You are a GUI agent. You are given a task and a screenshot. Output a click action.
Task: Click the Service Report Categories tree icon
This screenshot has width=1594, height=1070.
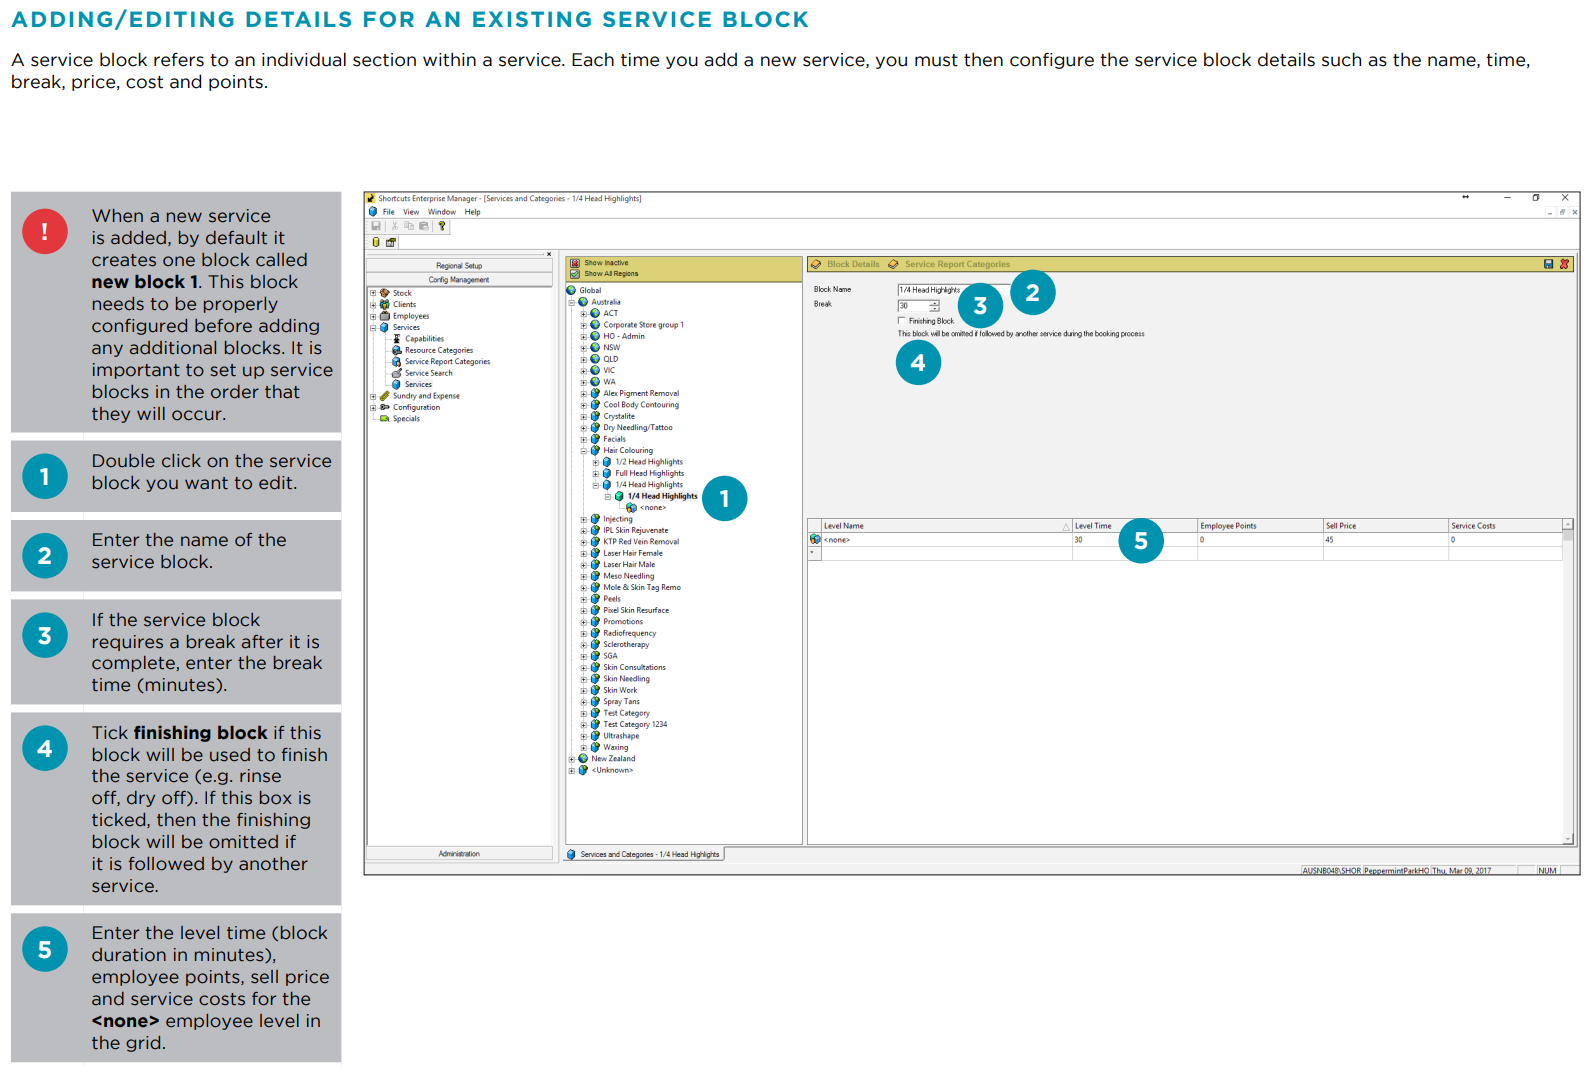(x=397, y=362)
